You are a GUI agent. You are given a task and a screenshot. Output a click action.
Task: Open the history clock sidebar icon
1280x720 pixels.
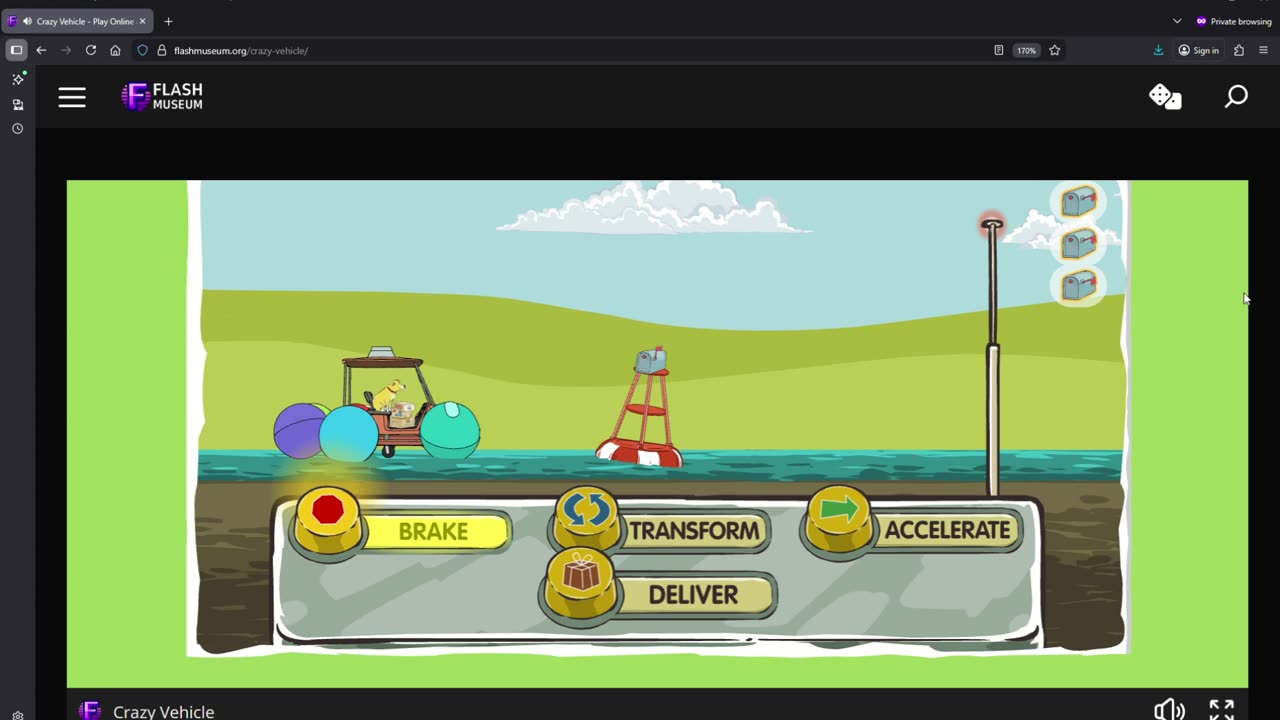pyautogui.click(x=17, y=129)
